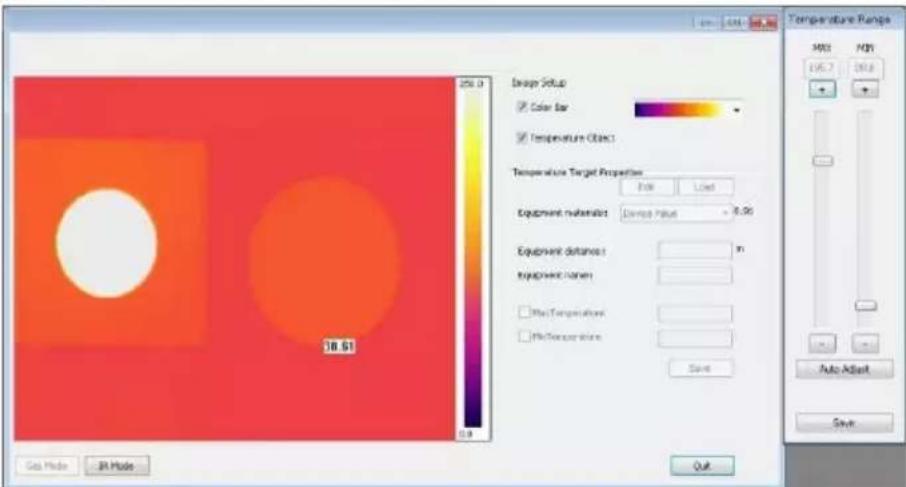Increase Max temperature with the plus button
906x487 pixels.
[x=822, y=89]
